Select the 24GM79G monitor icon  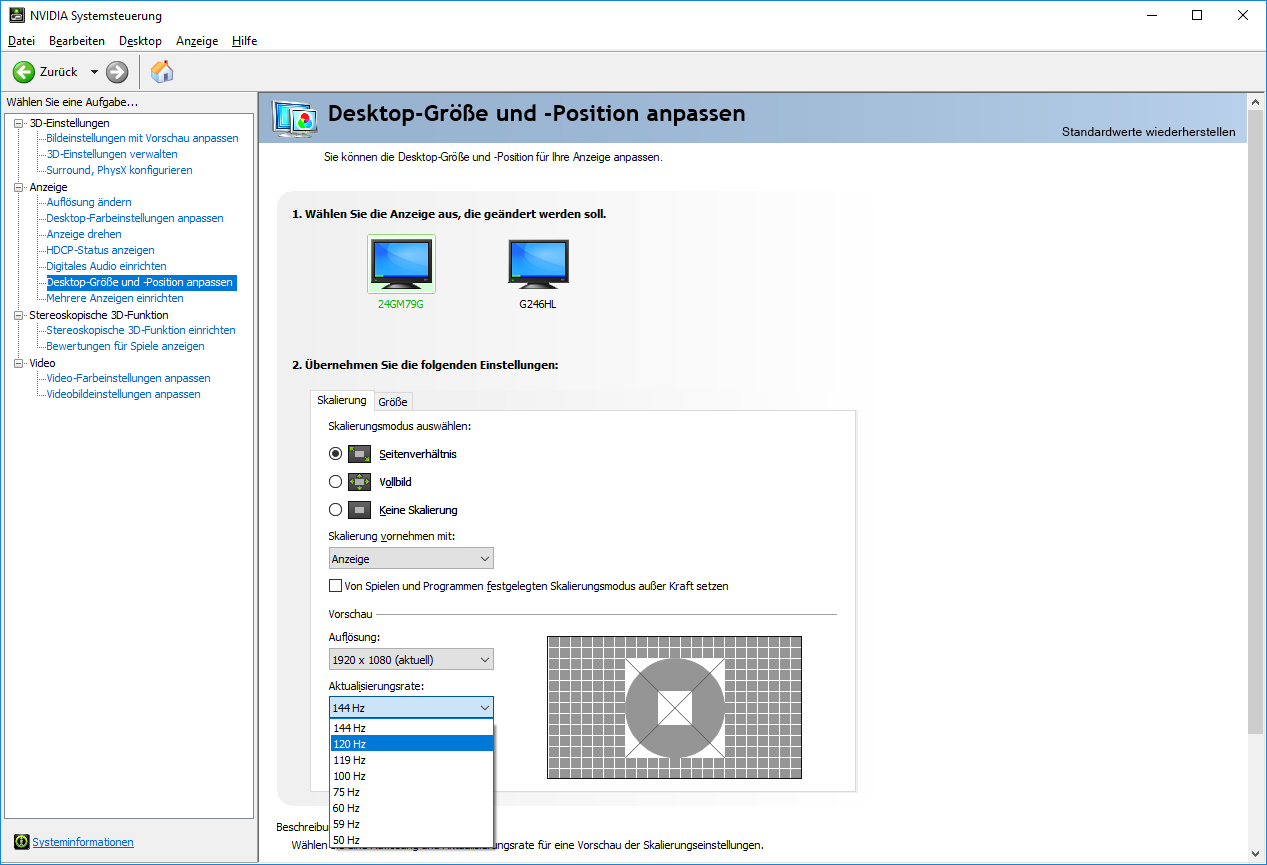click(x=401, y=263)
